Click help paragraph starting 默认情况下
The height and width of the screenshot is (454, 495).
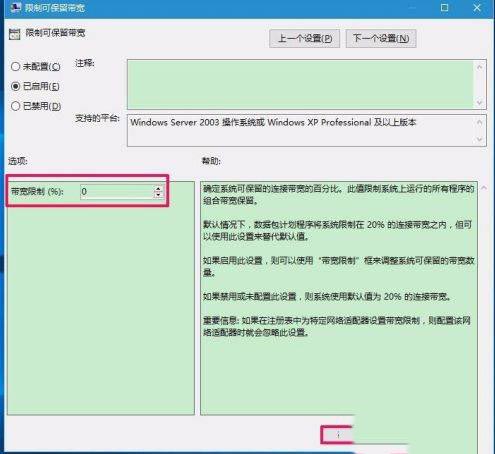coord(337,231)
